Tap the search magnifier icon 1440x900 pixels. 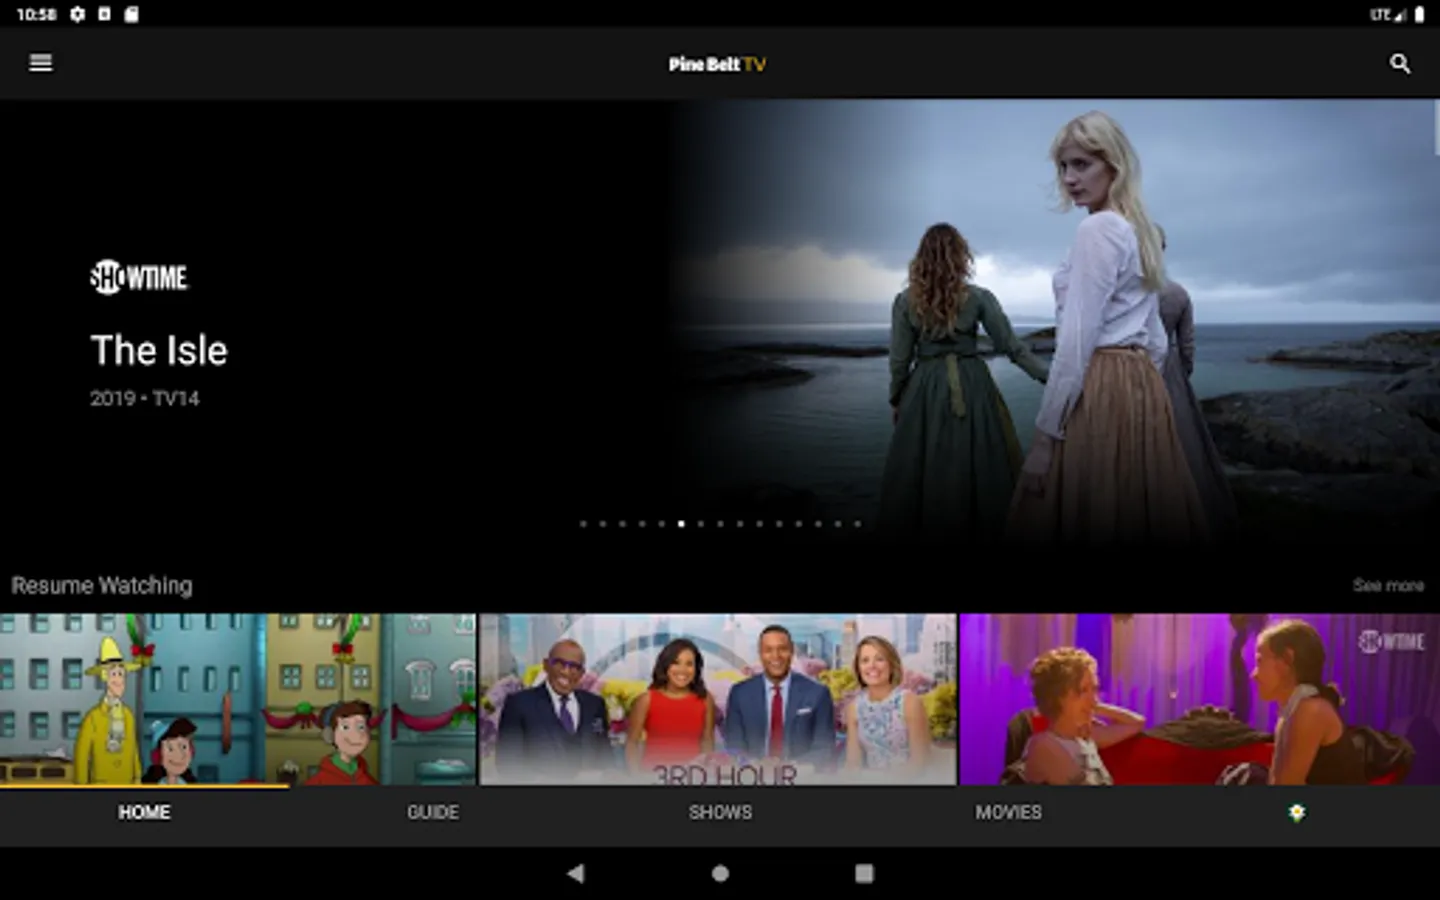point(1400,64)
